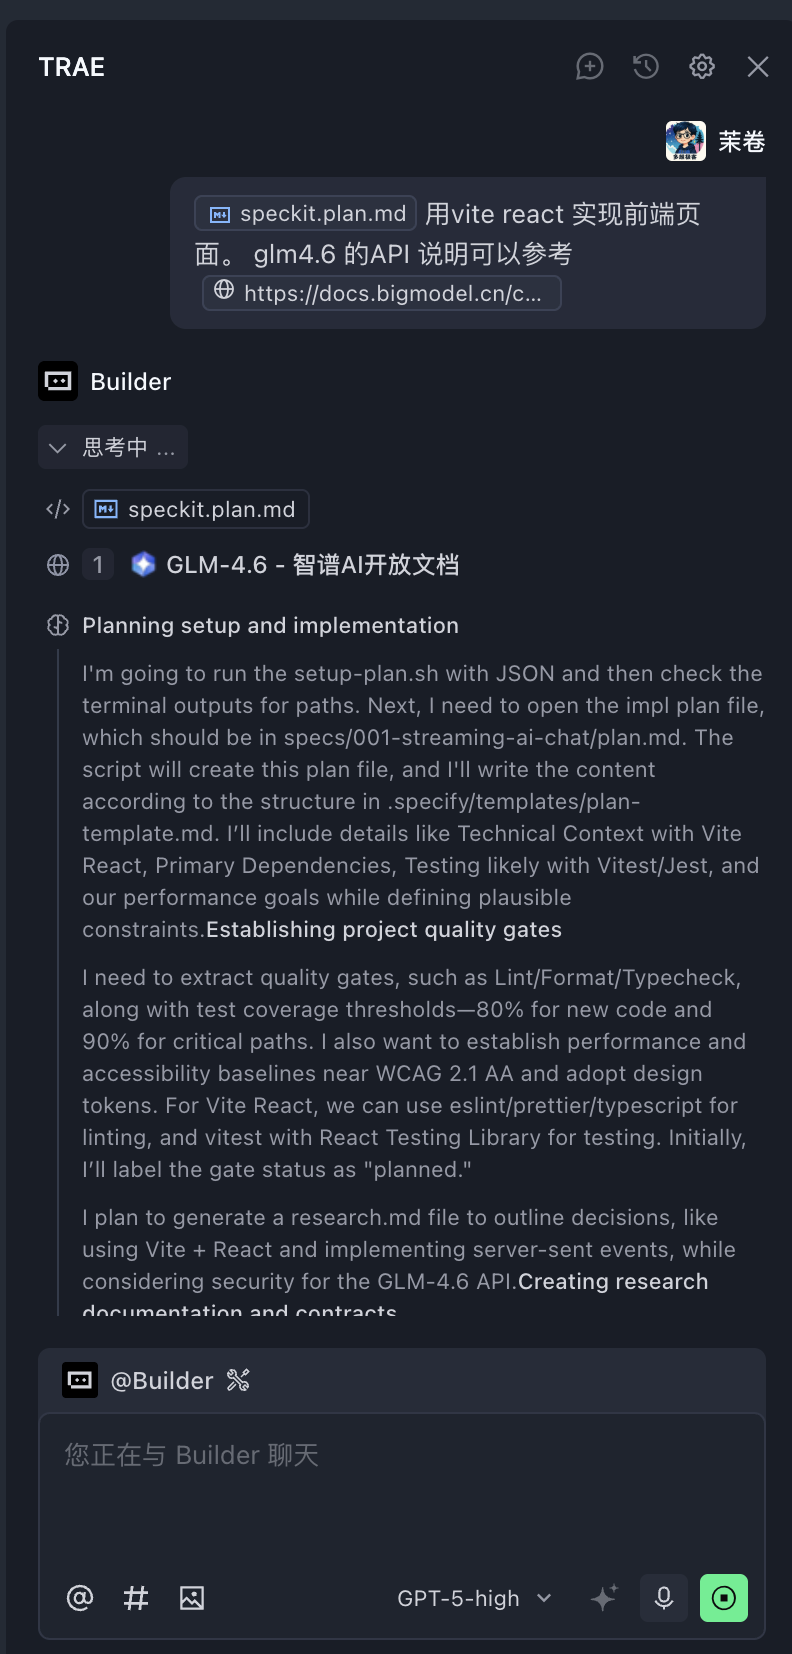
Task: Attach an image via the picture icon
Action: coord(192,1598)
